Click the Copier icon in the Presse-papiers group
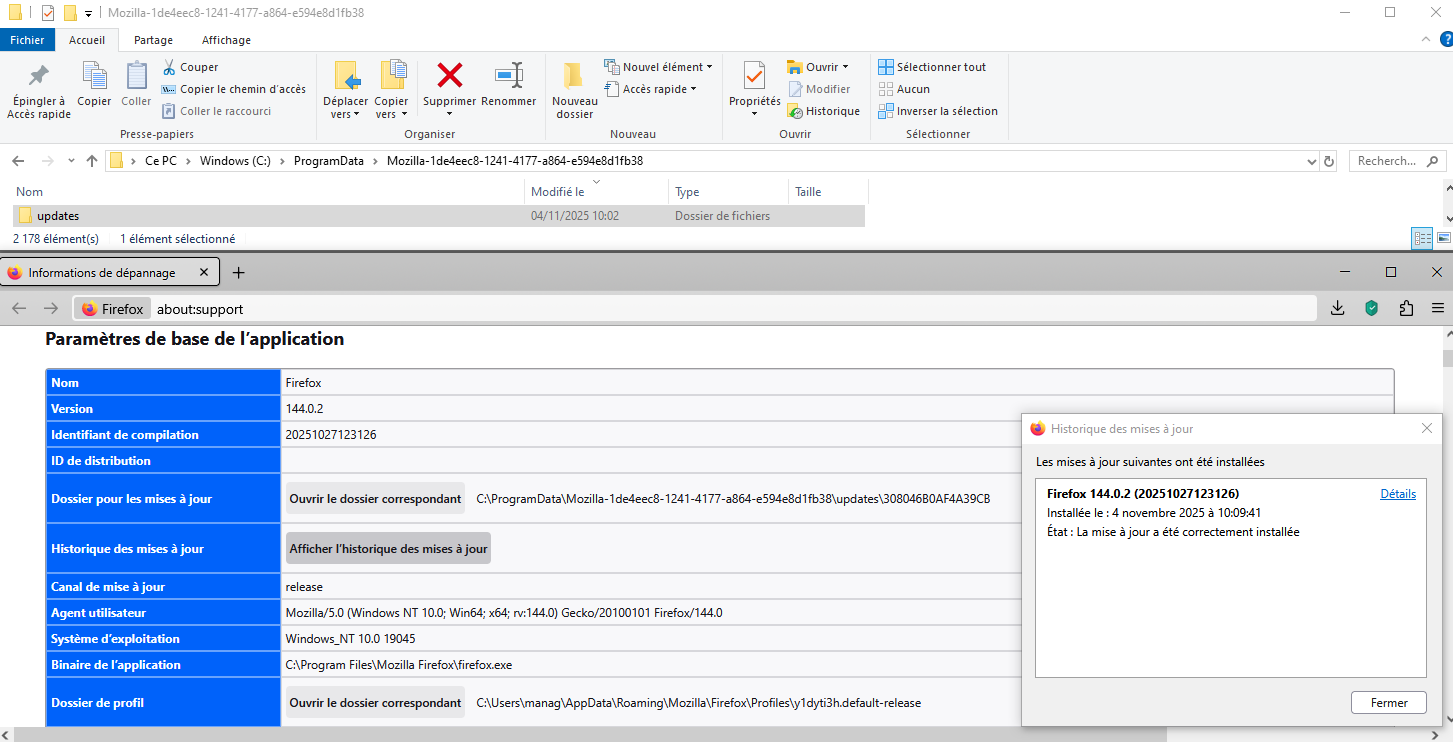The image size is (1453, 742). click(x=95, y=84)
